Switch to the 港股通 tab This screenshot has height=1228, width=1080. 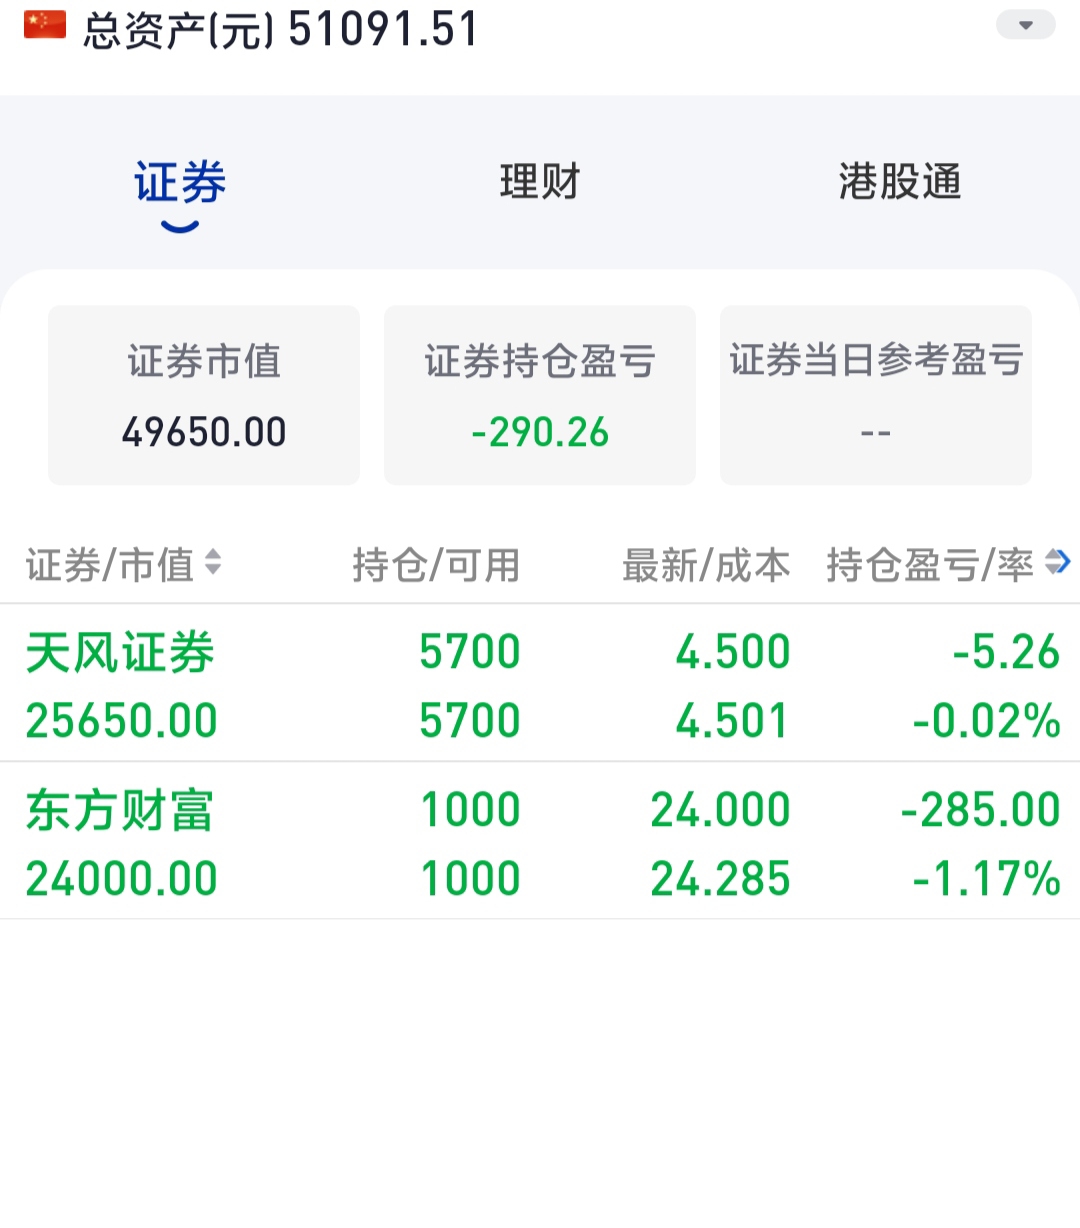click(900, 182)
